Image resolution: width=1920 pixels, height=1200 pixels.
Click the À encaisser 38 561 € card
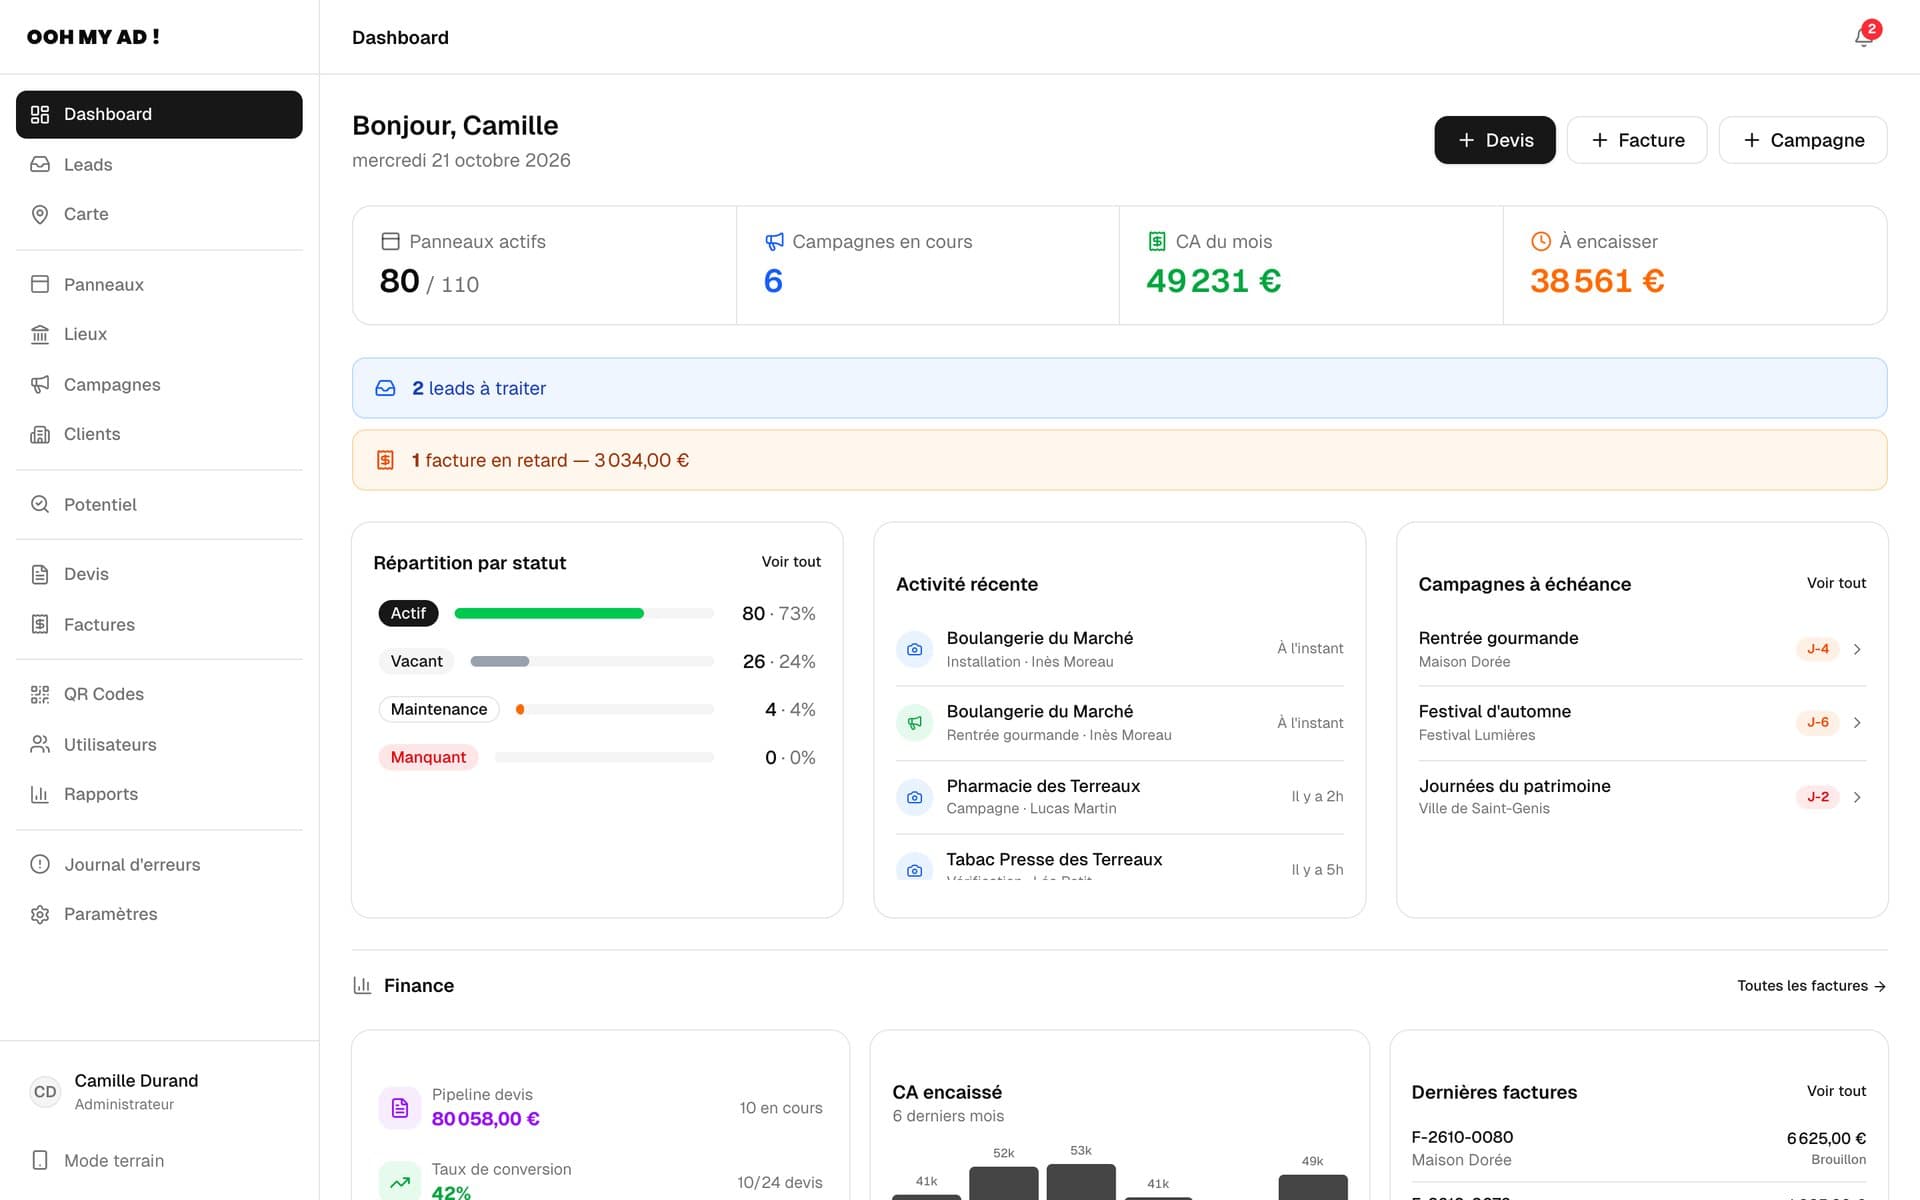[1695, 265]
